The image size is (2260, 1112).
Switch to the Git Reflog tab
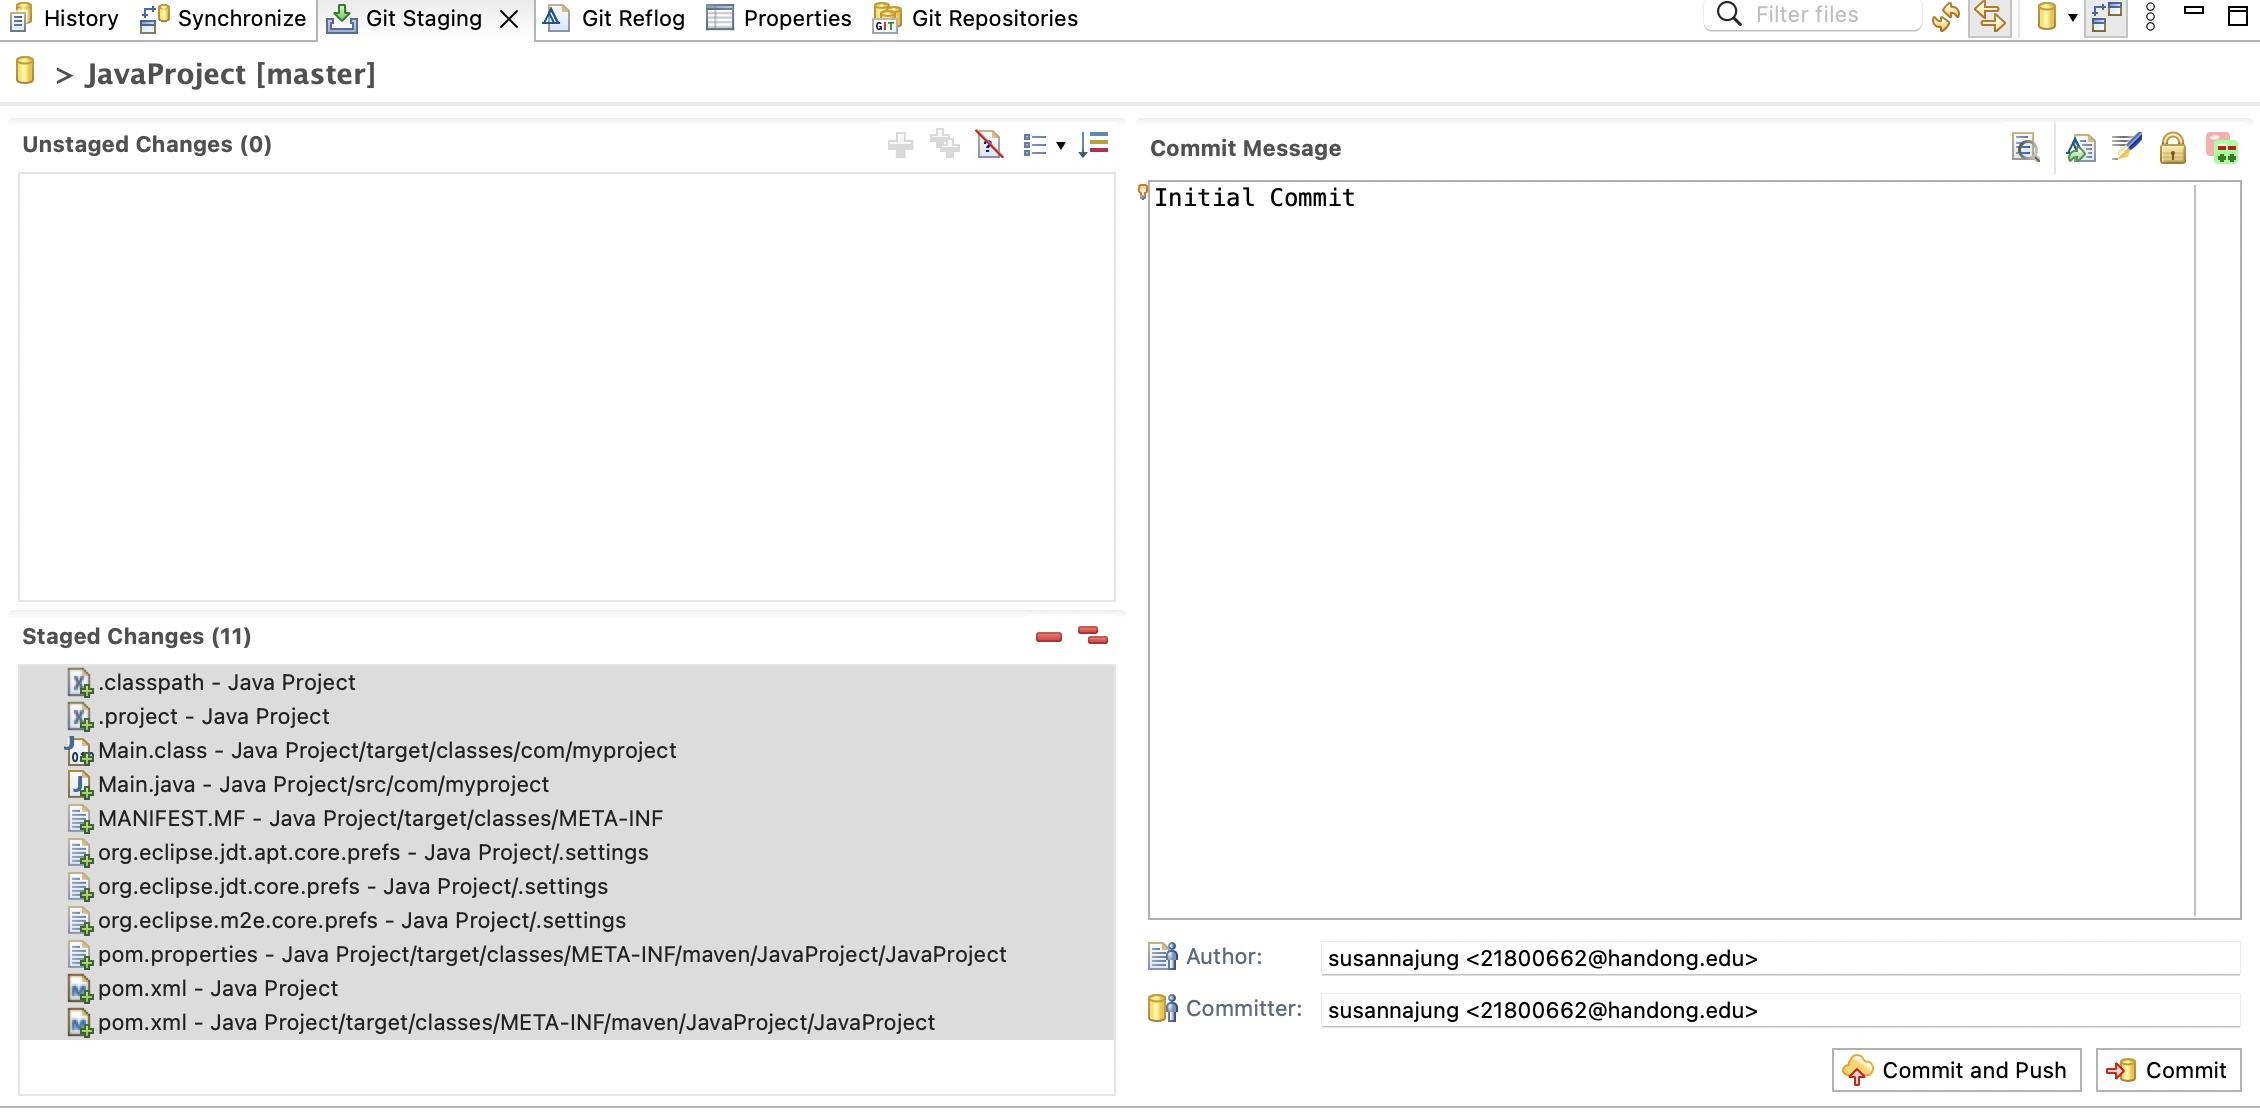(614, 18)
